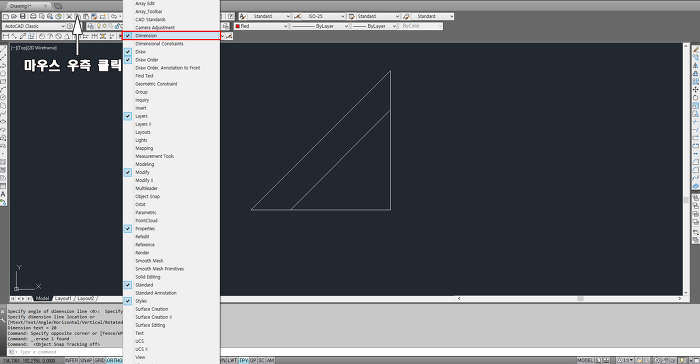Toggle TPY transparency in status bar

(x=243, y=360)
